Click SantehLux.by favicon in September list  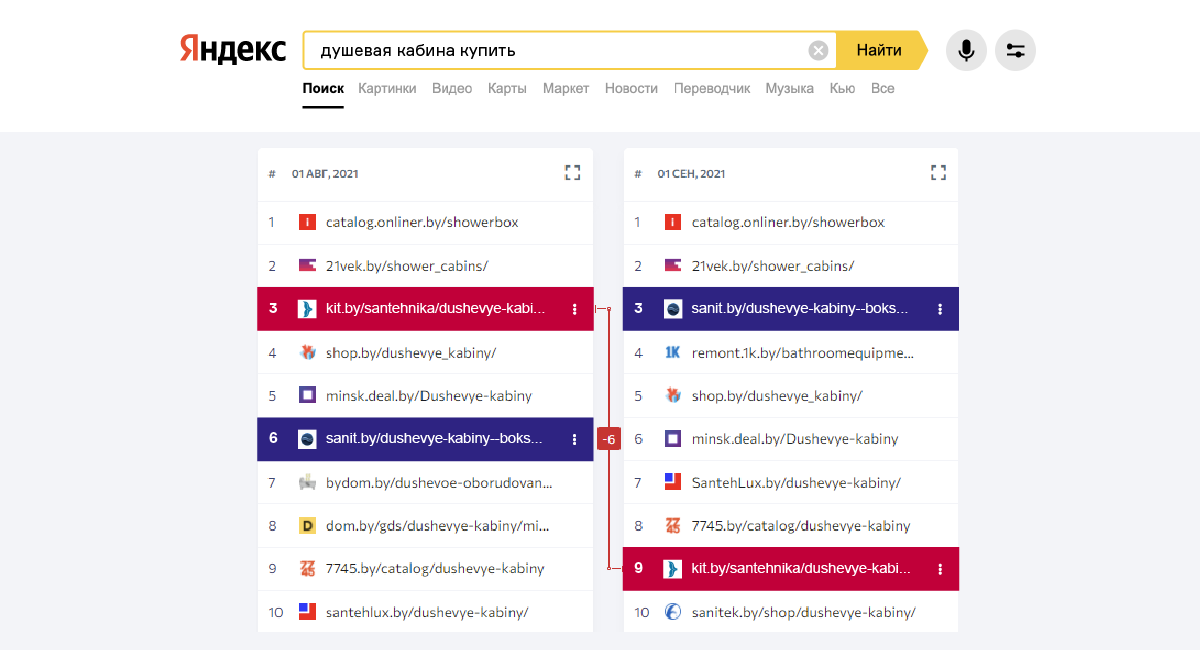pyautogui.click(x=673, y=482)
